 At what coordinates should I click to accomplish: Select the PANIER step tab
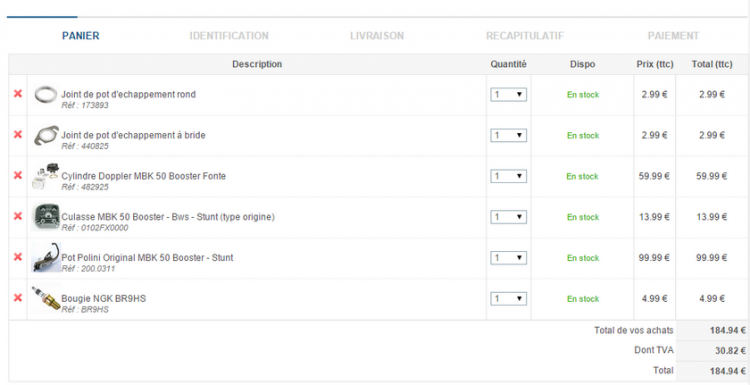point(81,36)
